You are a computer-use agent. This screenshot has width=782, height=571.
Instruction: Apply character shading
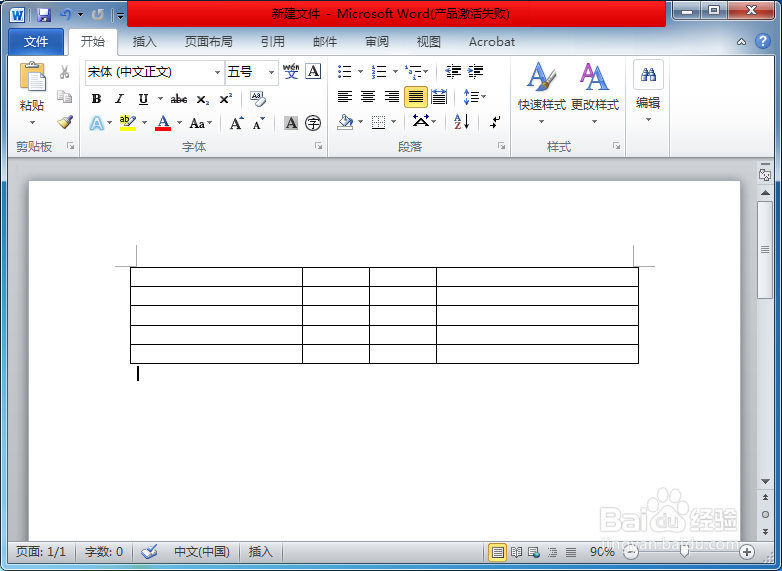click(291, 123)
